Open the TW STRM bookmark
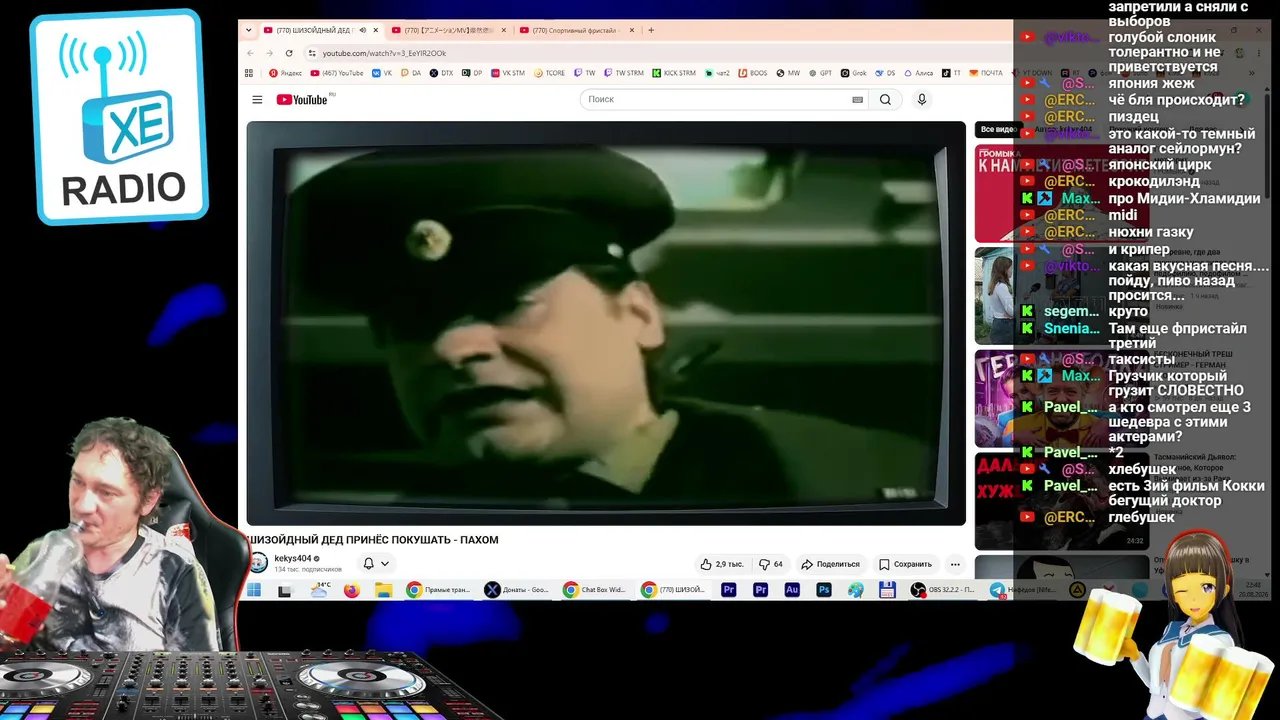The image size is (1280, 720). click(624, 73)
